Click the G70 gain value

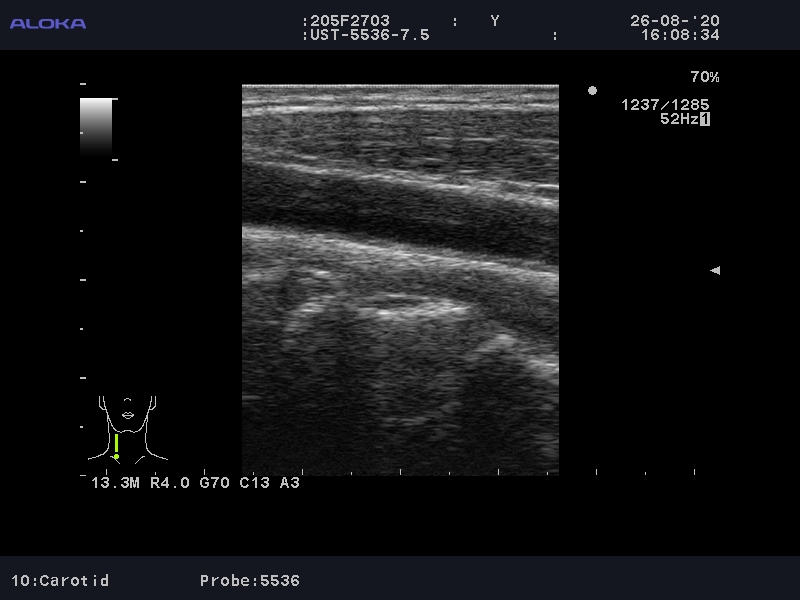tap(214, 483)
